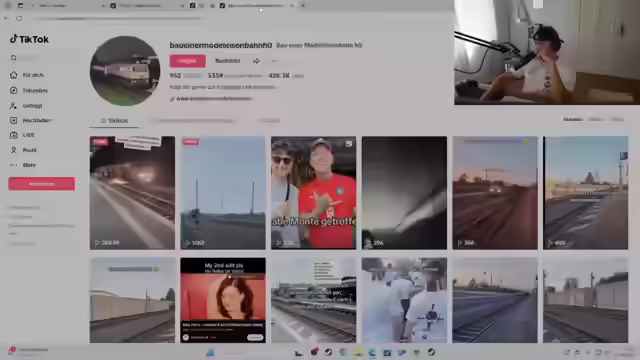
Task: Click the red Anmelden button in sidebar
Action: [x=42, y=184]
